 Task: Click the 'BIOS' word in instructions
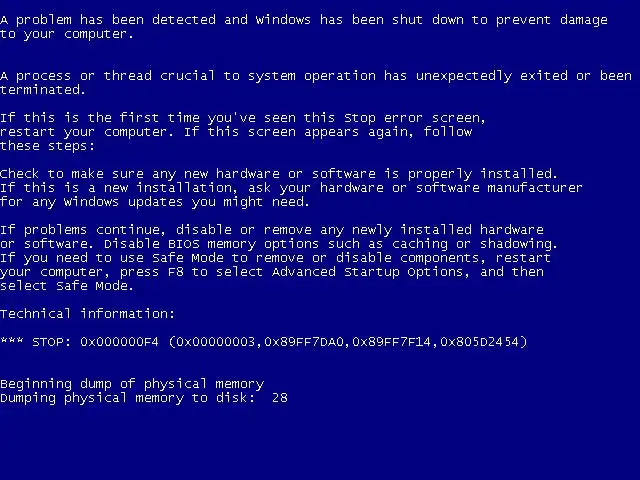coord(184,244)
